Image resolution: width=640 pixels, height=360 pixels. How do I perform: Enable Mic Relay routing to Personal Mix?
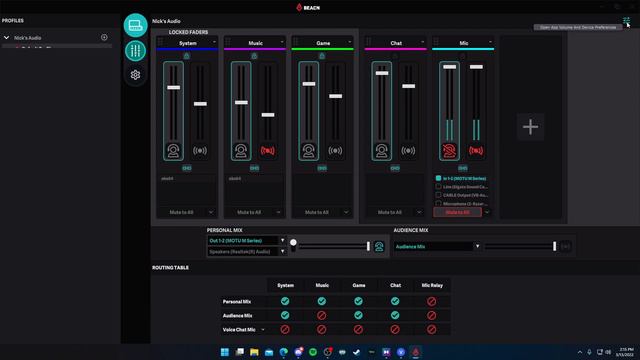click(431, 301)
